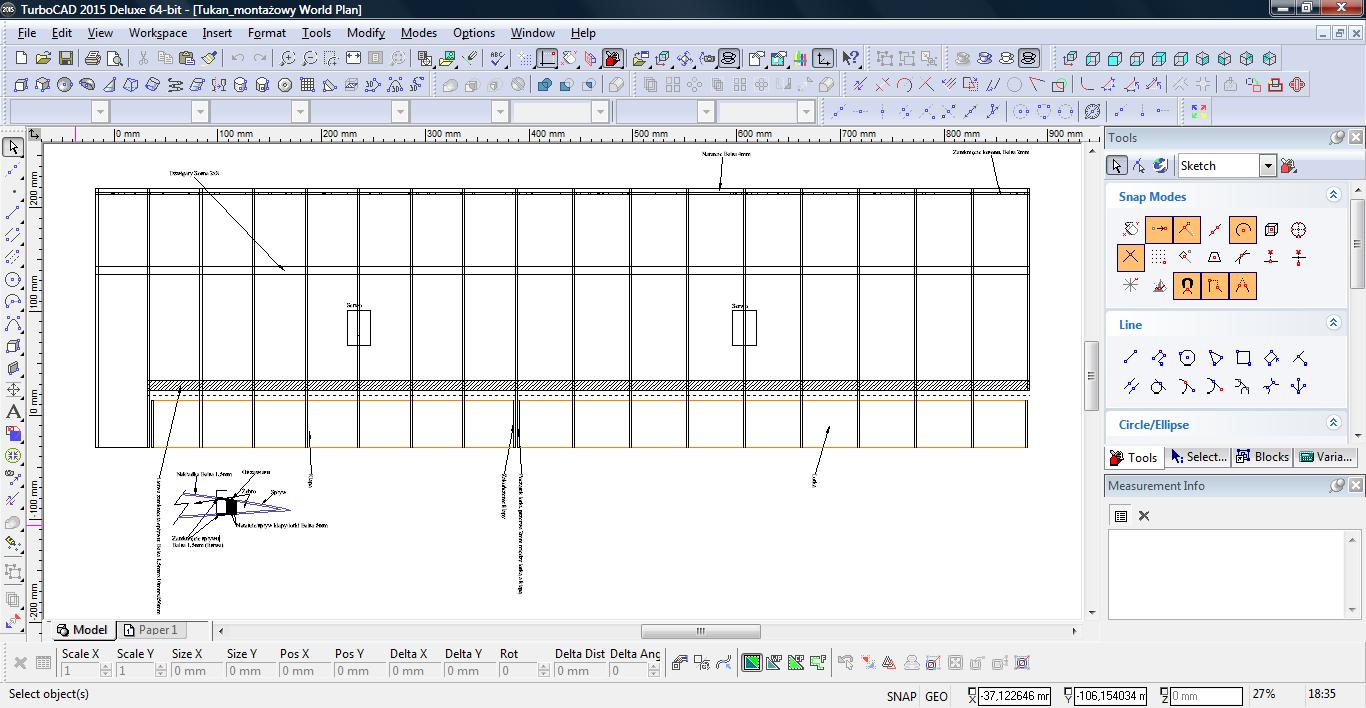Click the spell check ABC icon
The image size is (1366, 708).
pos(497,59)
